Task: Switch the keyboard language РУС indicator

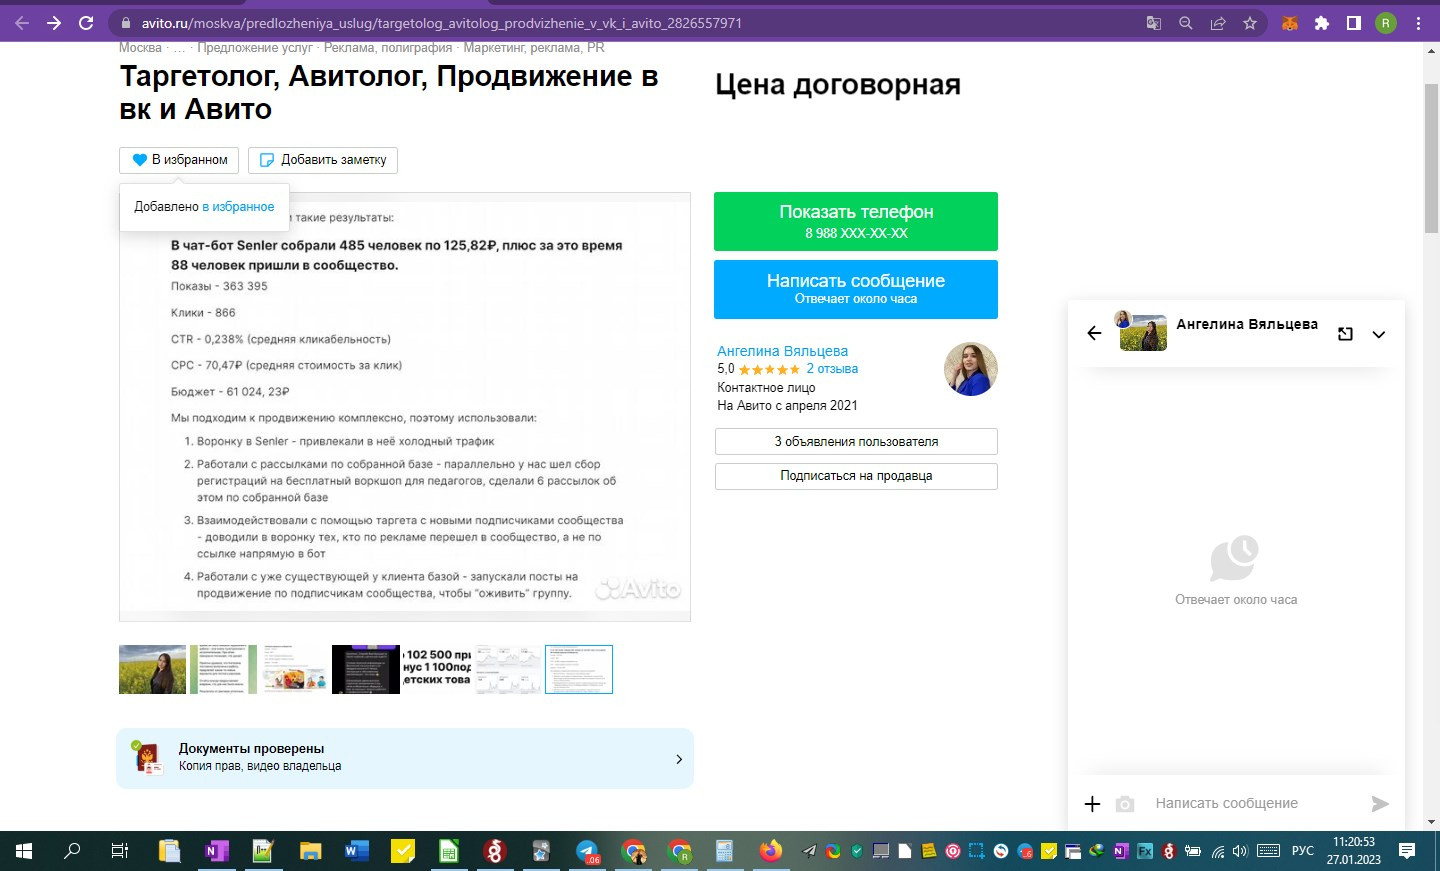Action: 1303,851
